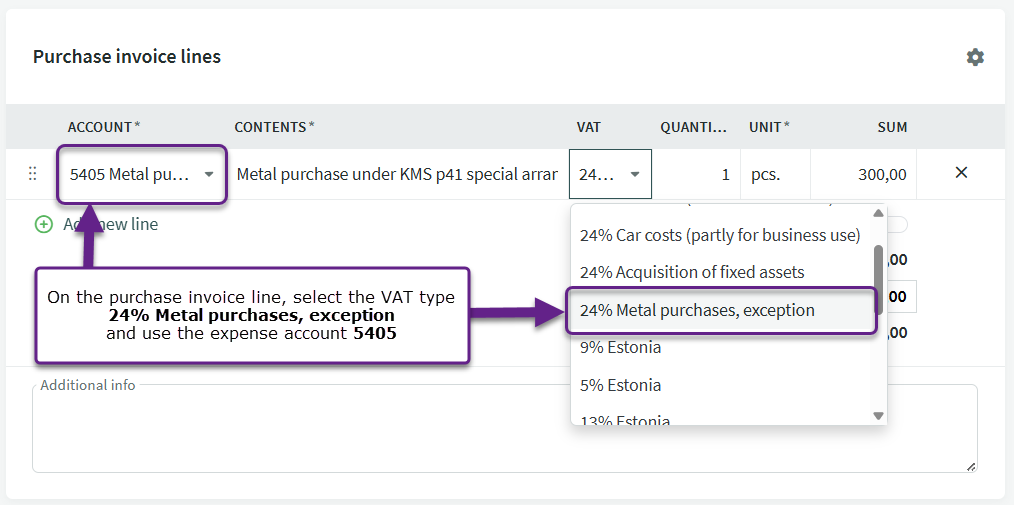
Task: Choose 24% Car costs VAT option
Action: coord(720,235)
